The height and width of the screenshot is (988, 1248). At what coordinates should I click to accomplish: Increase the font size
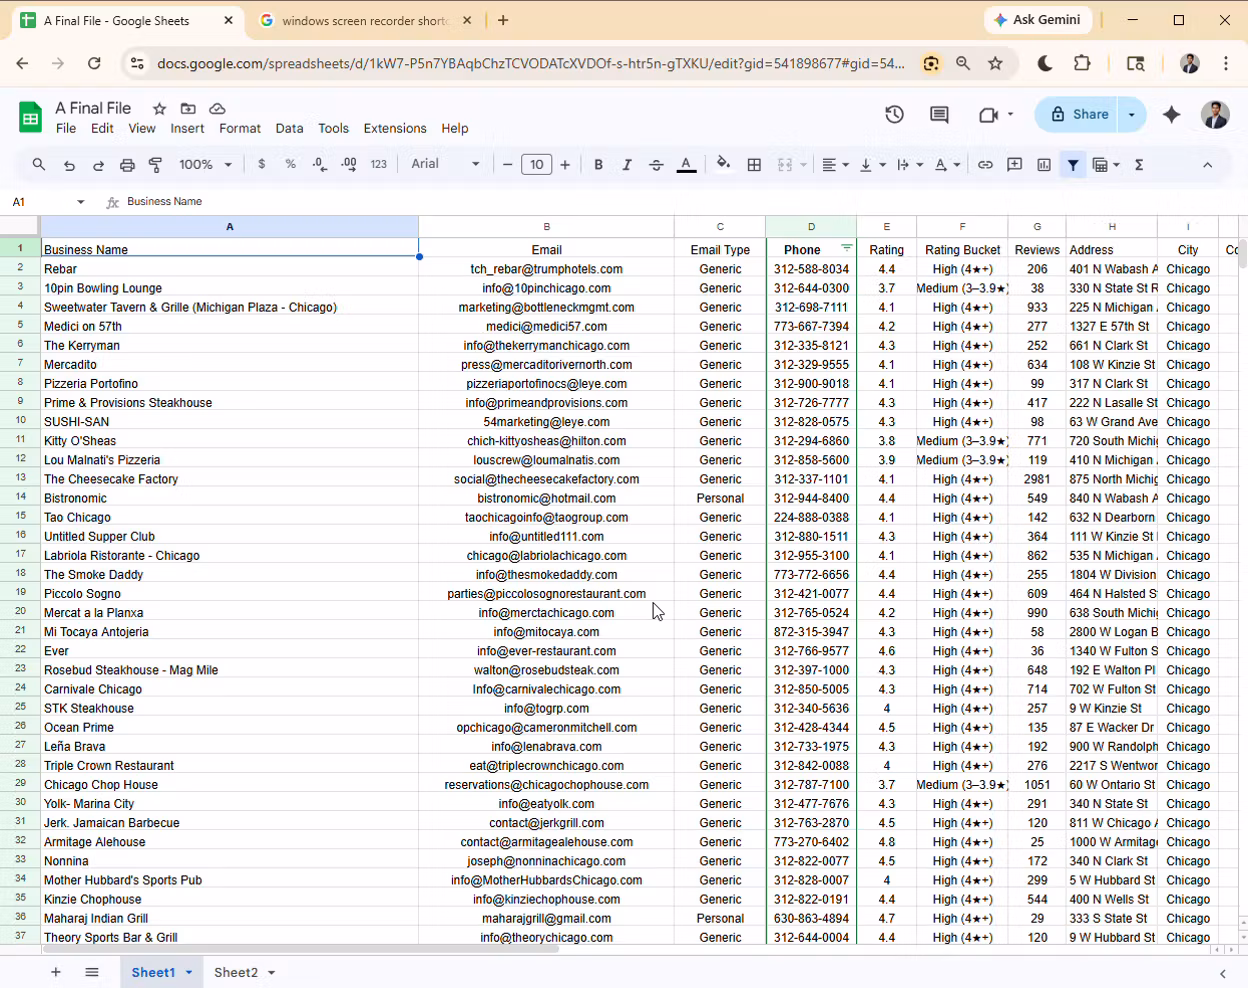pos(565,165)
